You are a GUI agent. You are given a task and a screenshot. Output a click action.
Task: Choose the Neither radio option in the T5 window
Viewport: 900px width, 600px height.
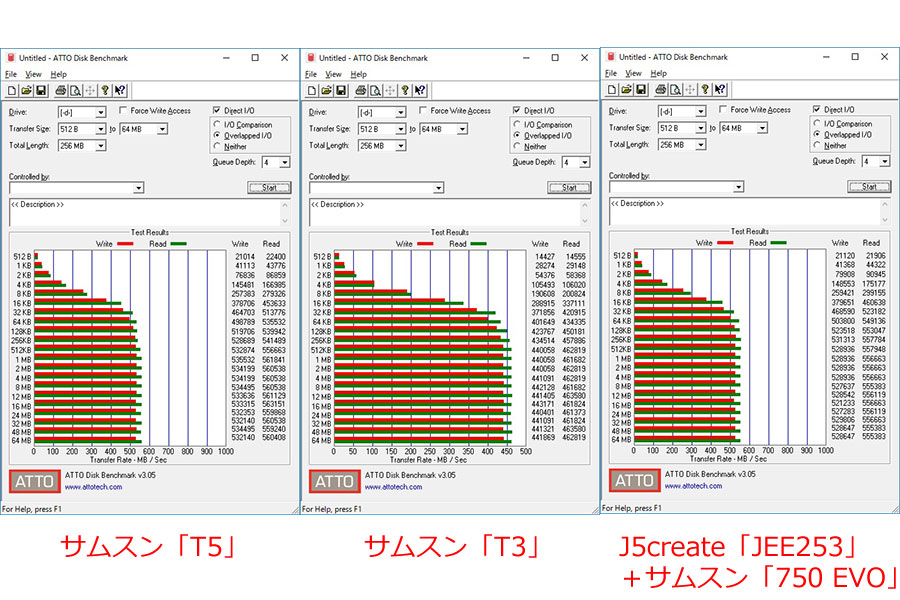[x=217, y=146]
